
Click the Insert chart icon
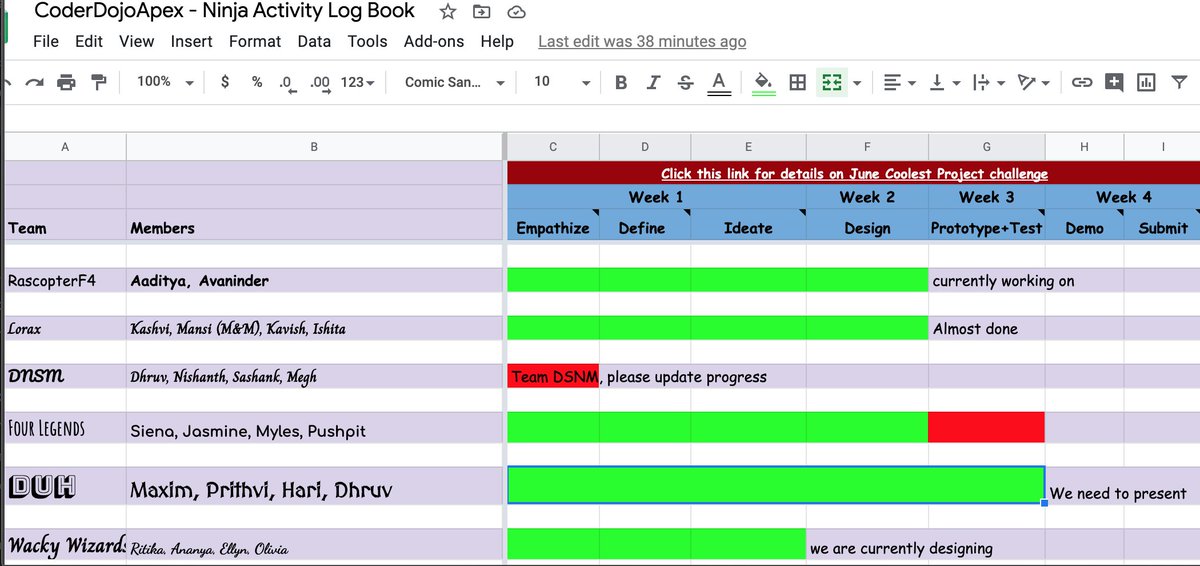[1146, 82]
